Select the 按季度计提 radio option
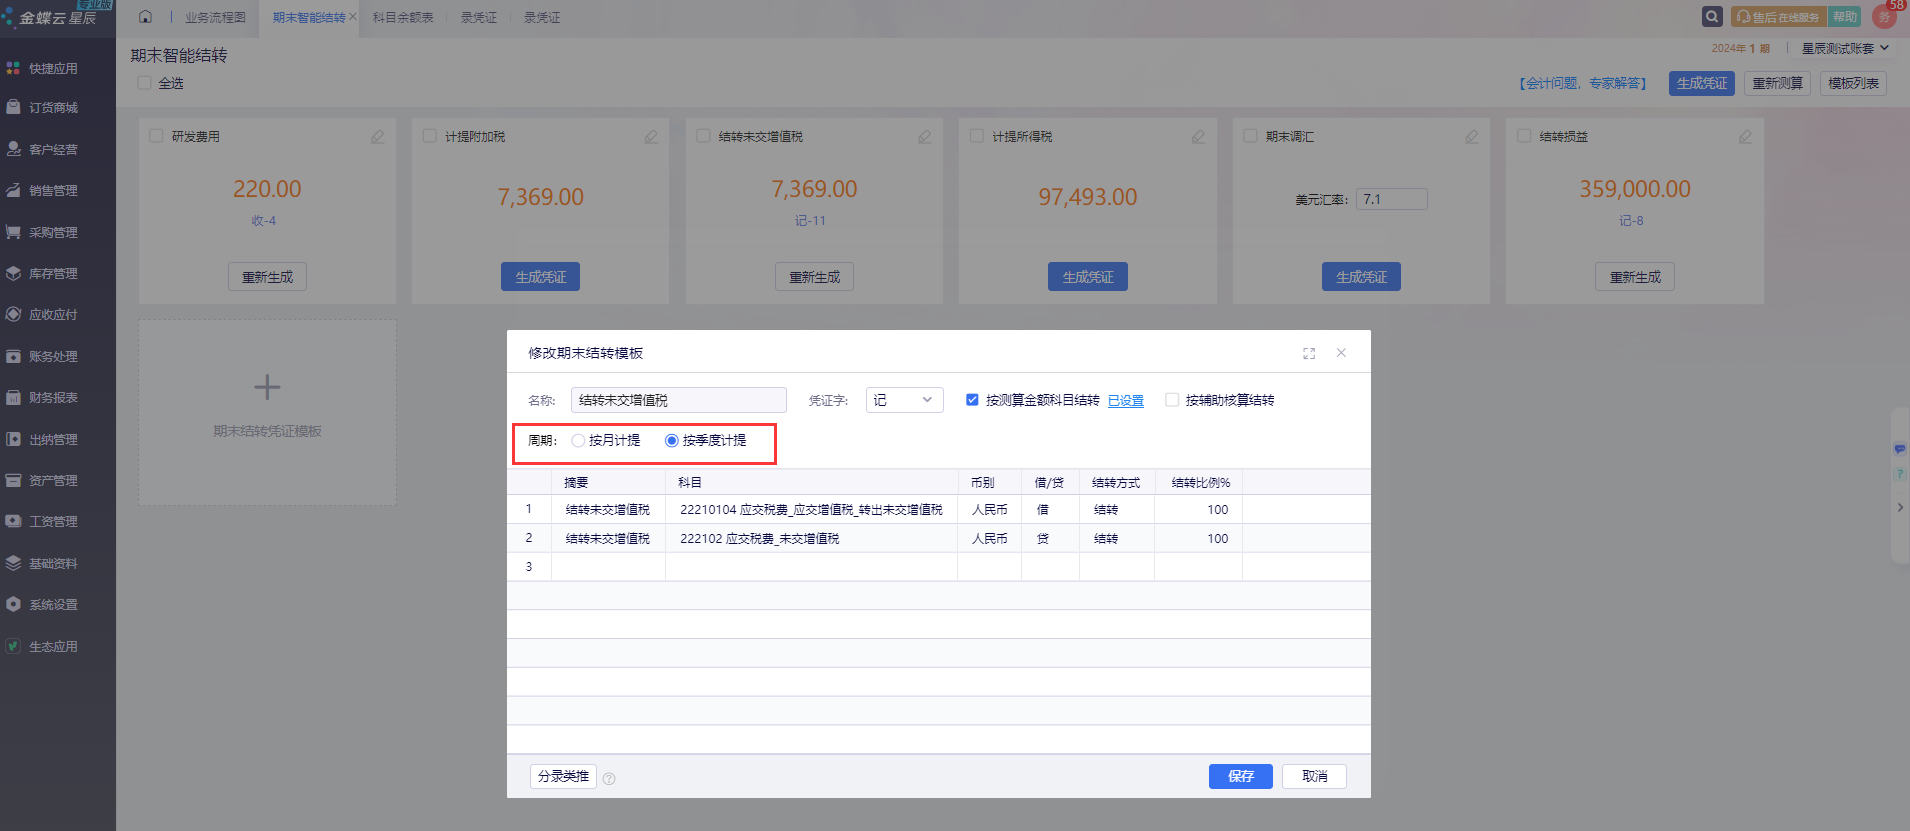 672,440
